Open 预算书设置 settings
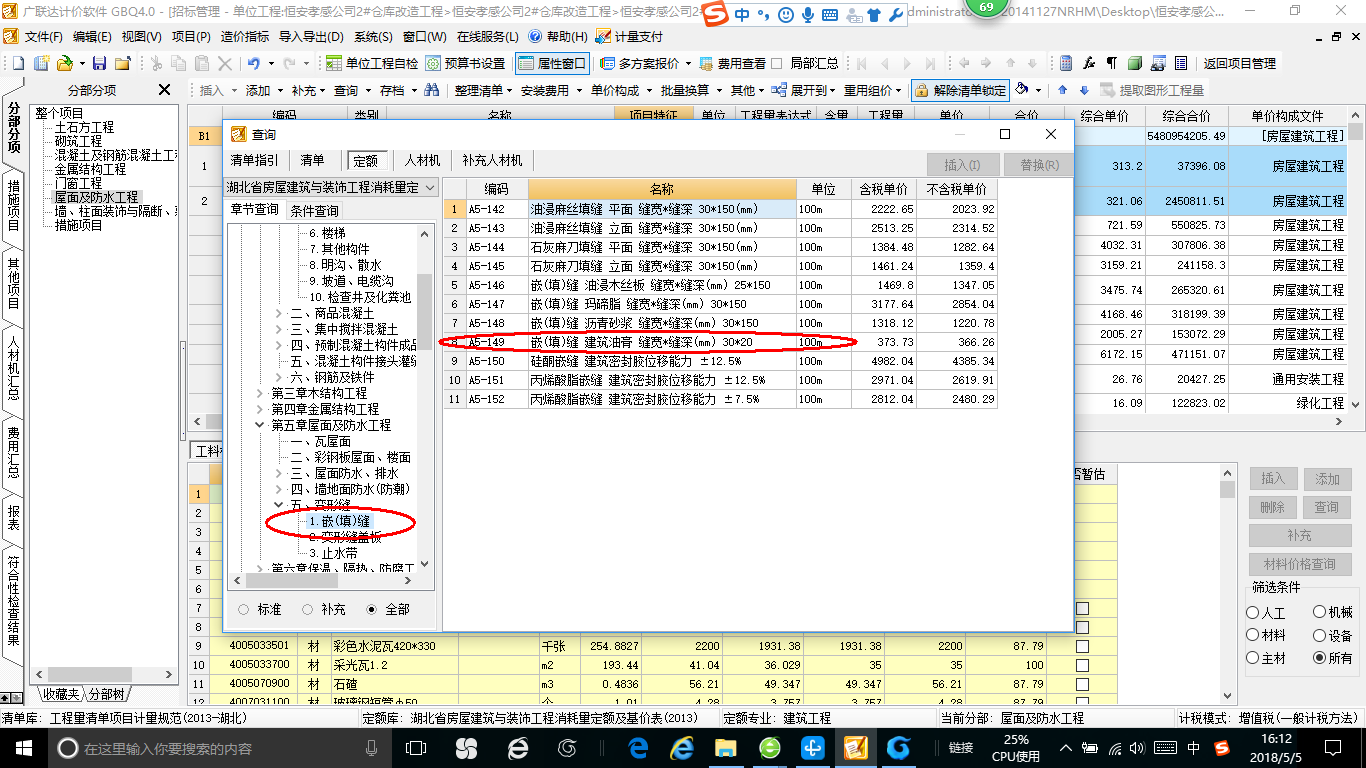 [466, 63]
